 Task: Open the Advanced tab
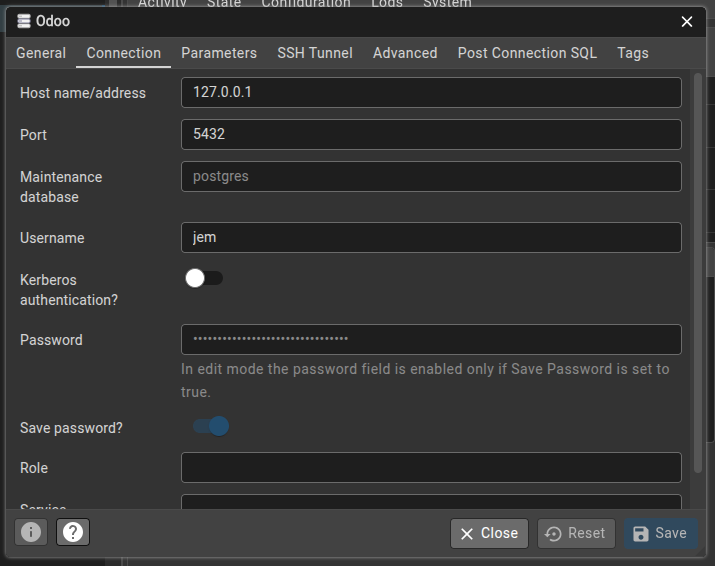[x=405, y=53]
